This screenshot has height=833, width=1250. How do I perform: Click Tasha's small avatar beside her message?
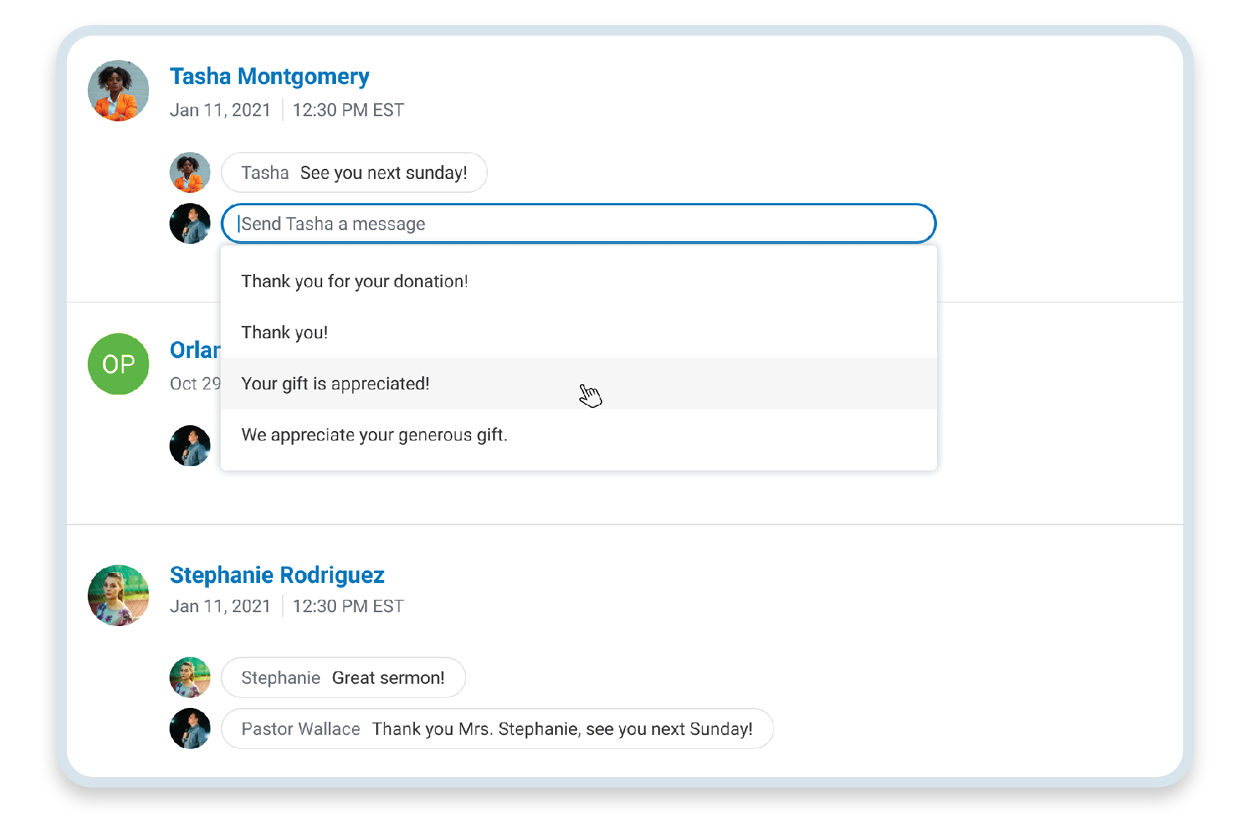(190, 173)
